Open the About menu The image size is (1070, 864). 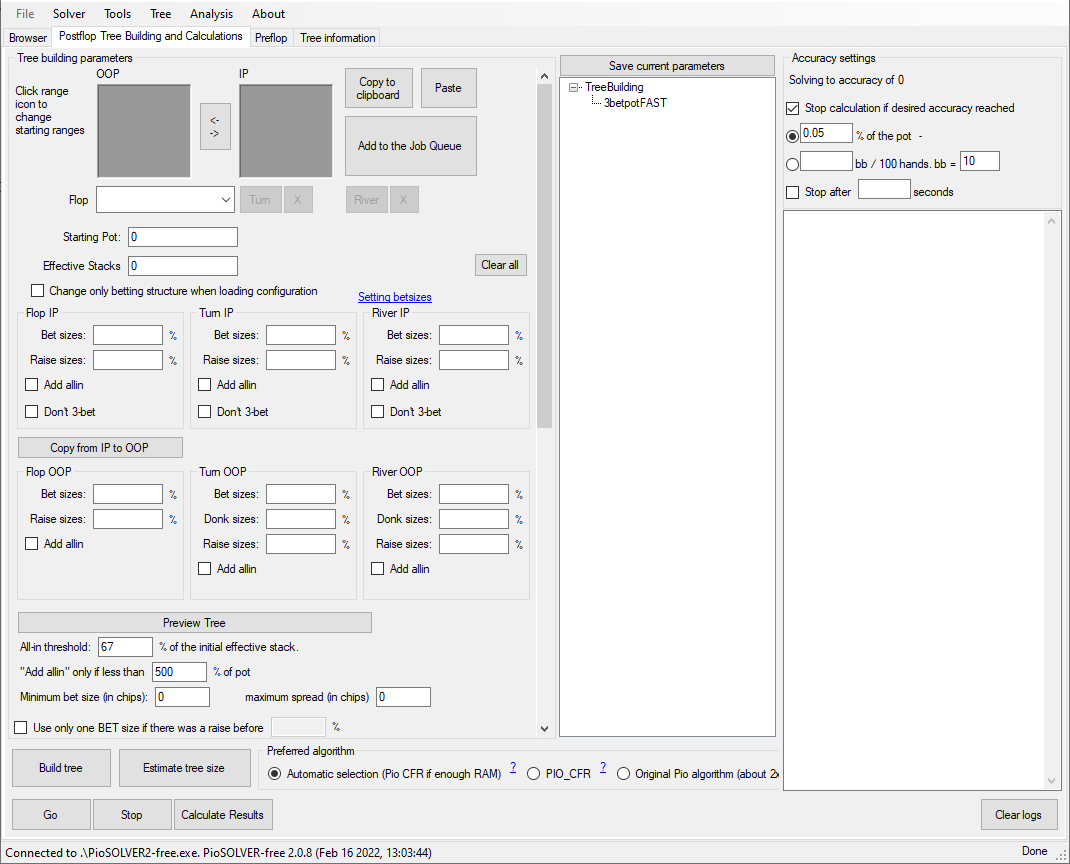point(268,14)
